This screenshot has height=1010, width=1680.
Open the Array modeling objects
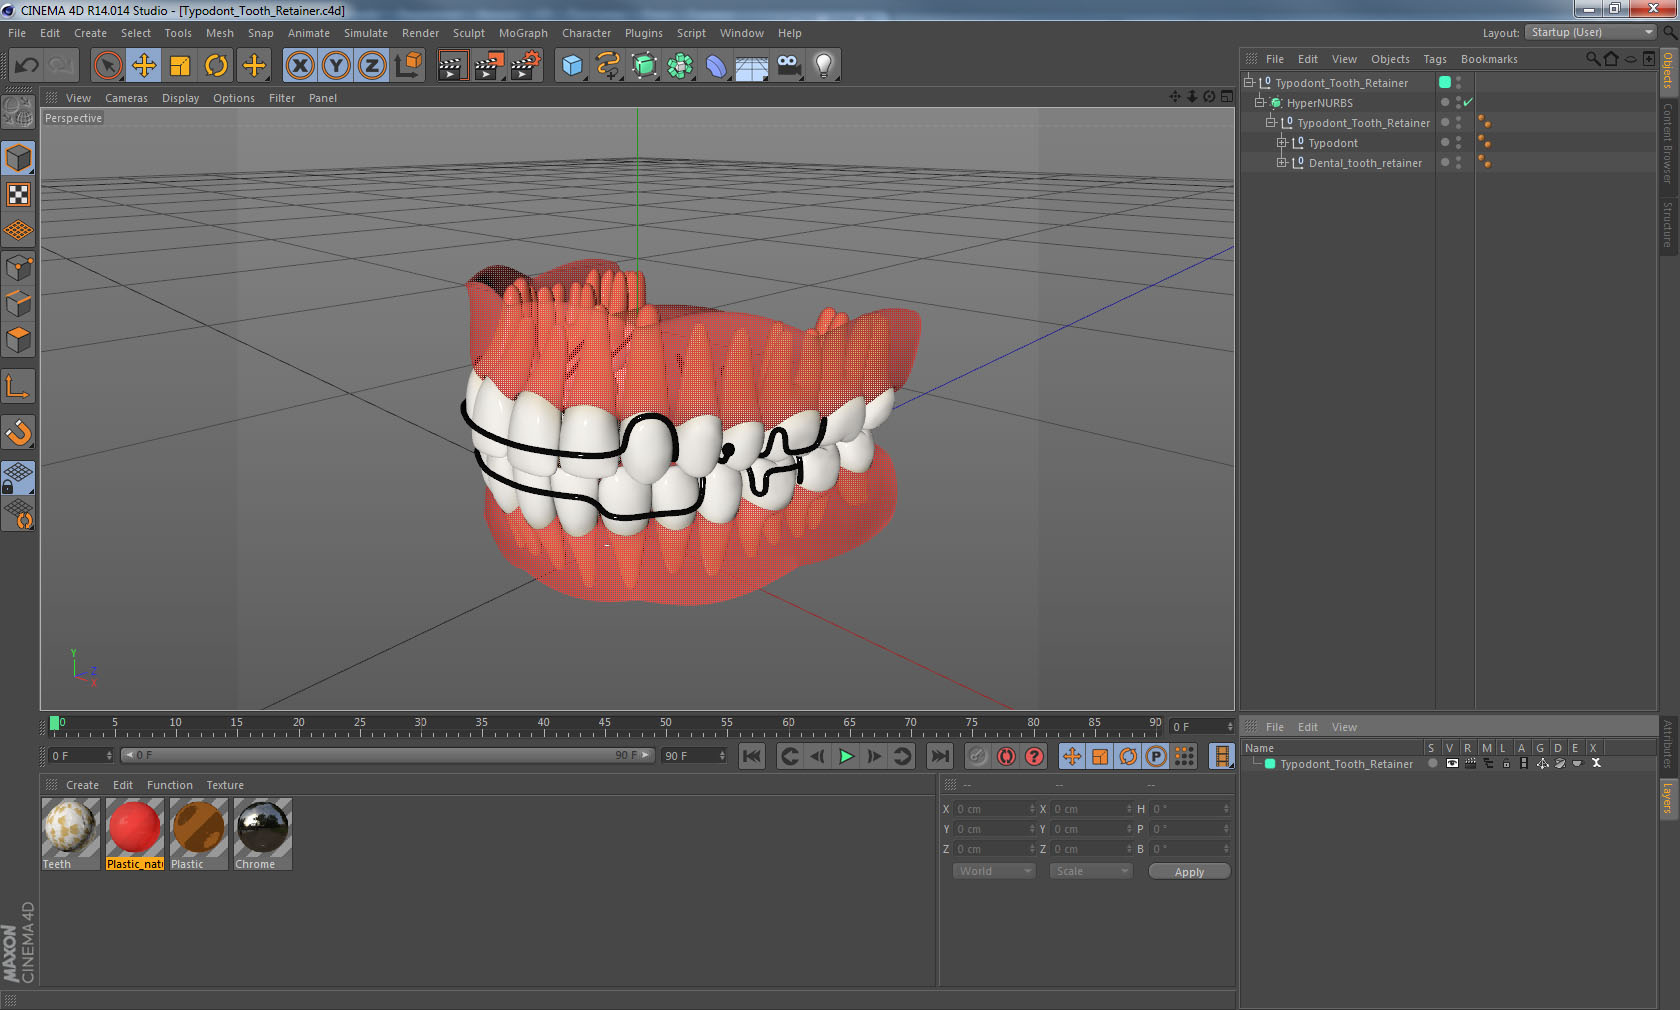coord(680,66)
